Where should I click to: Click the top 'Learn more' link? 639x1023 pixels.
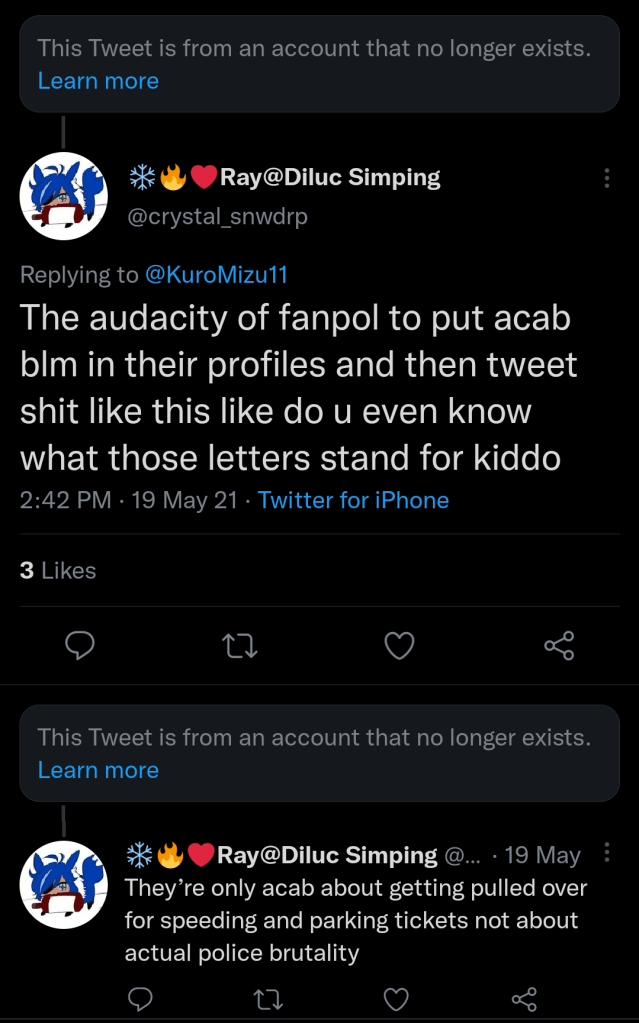pyautogui.click(x=98, y=81)
